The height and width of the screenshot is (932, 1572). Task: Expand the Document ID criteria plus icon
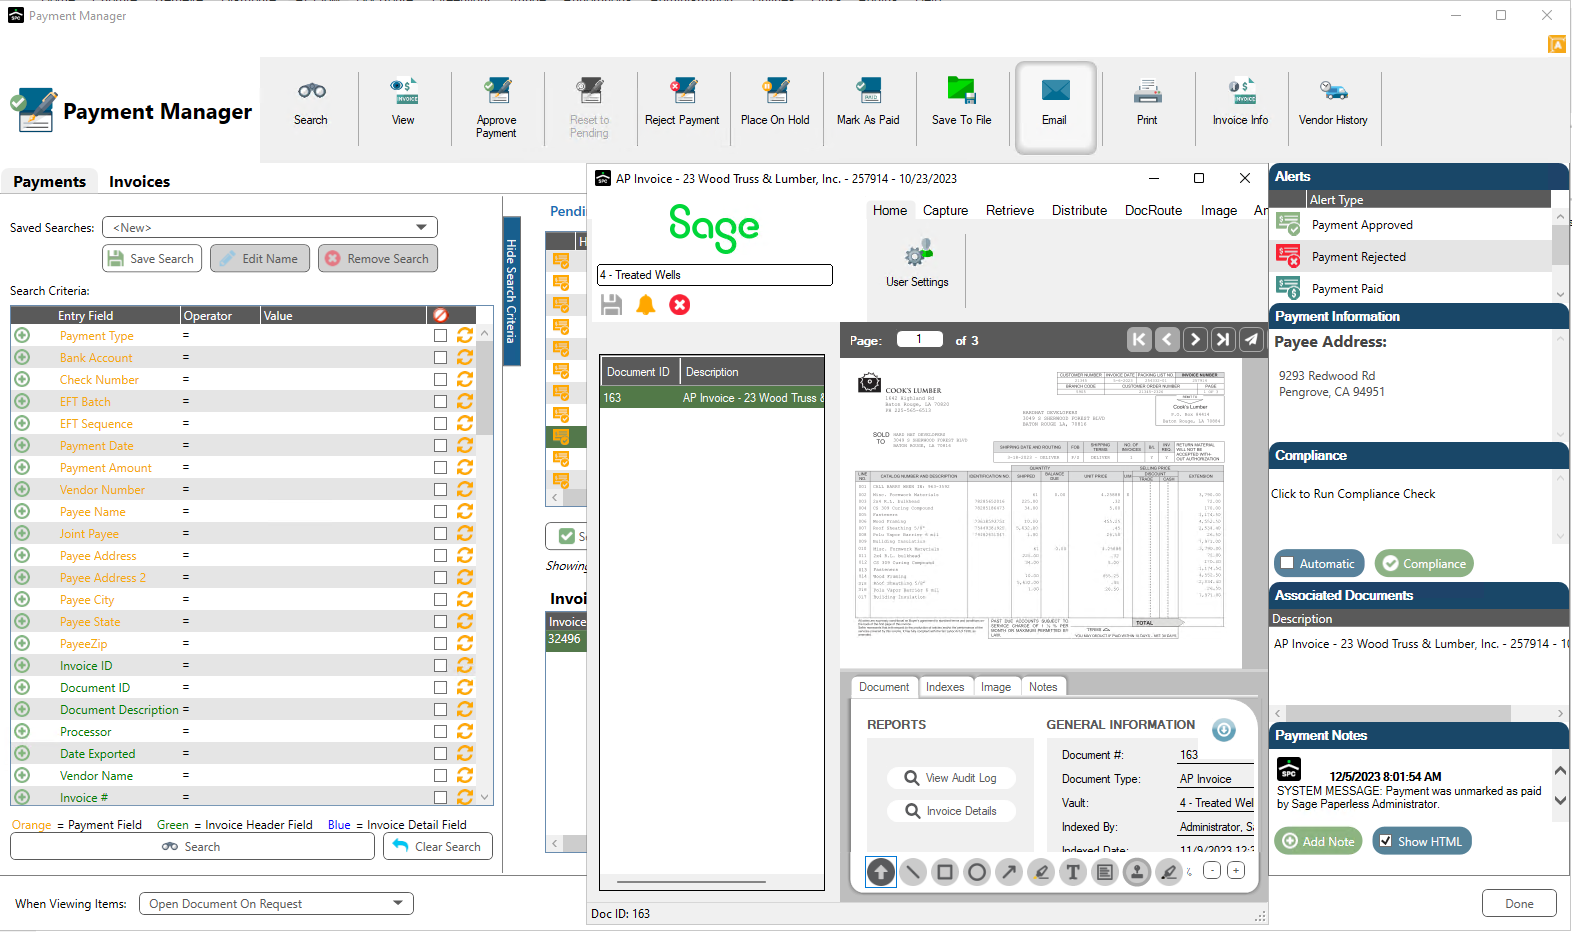[x=22, y=687]
